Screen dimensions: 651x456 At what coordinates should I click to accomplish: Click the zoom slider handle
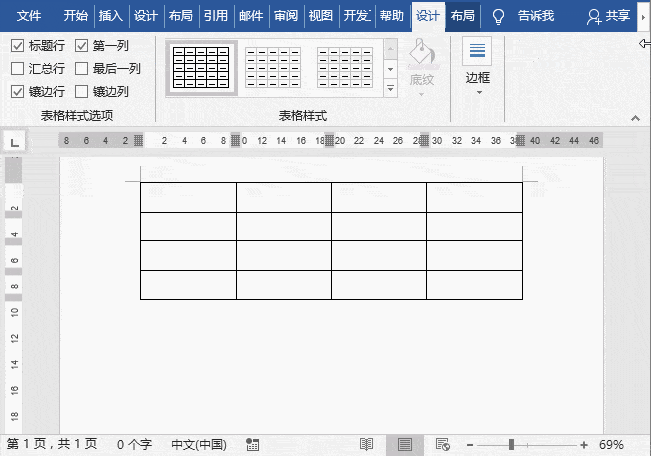(x=512, y=445)
